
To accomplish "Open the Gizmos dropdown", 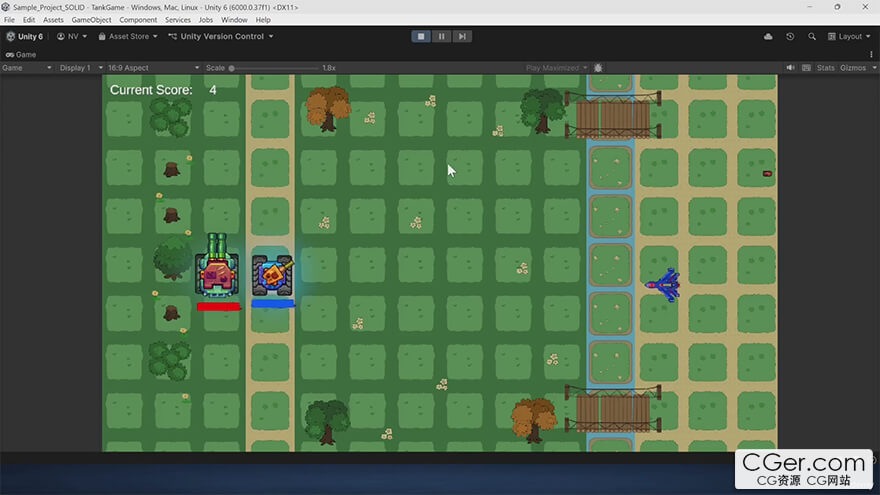I will tap(856, 68).
